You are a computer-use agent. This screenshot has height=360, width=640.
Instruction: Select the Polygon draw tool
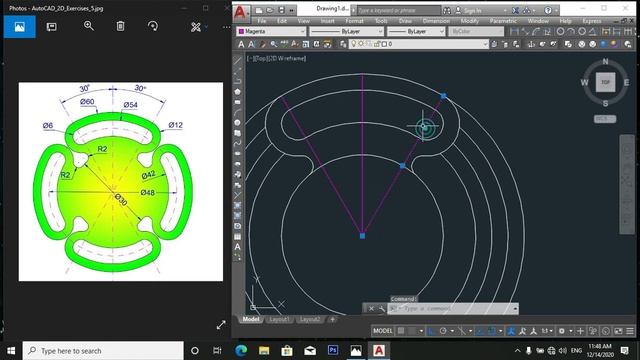pos(238,91)
